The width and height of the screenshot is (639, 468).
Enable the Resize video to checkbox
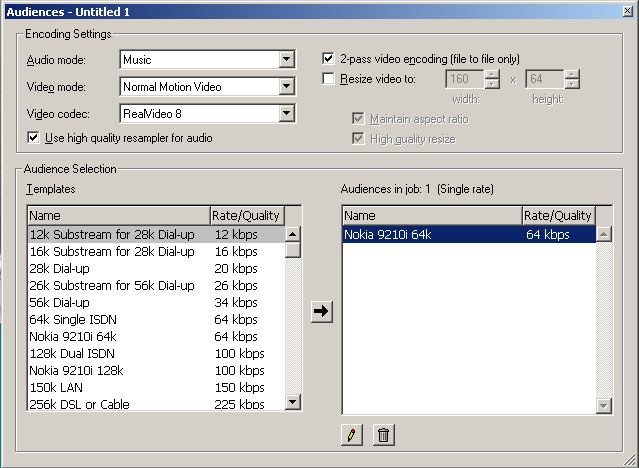click(329, 79)
